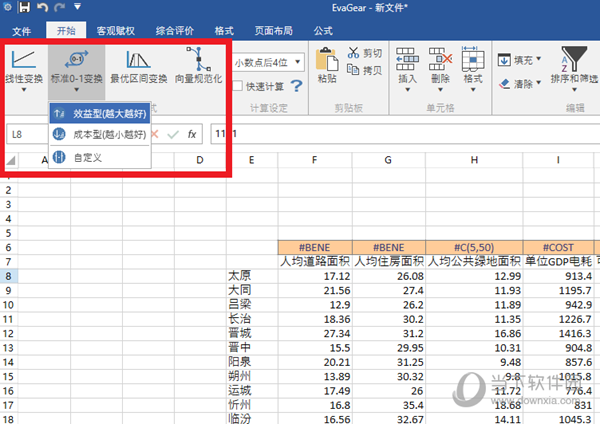This screenshot has height=424, width=600.
Task: Click cell with value 12.99
Action: point(474,276)
